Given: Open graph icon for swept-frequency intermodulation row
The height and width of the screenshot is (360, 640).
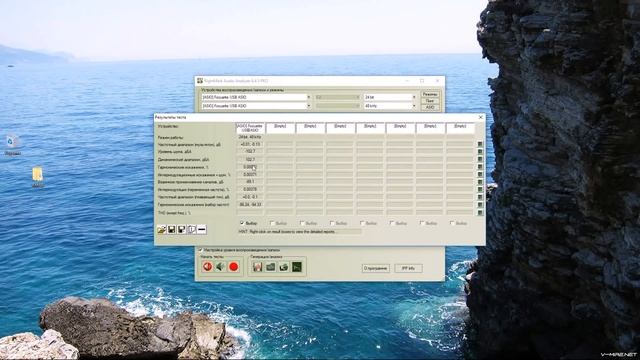Looking at the screenshot, I should 480,189.
